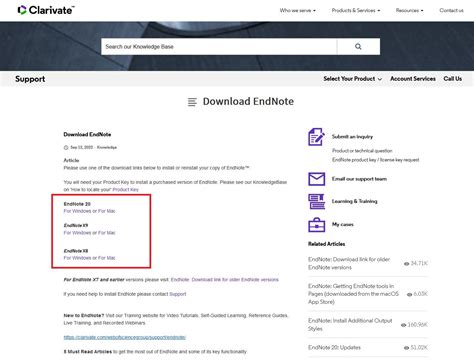The image size is (474, 361).
Task: Open the Product Key link
Action: 125,189
